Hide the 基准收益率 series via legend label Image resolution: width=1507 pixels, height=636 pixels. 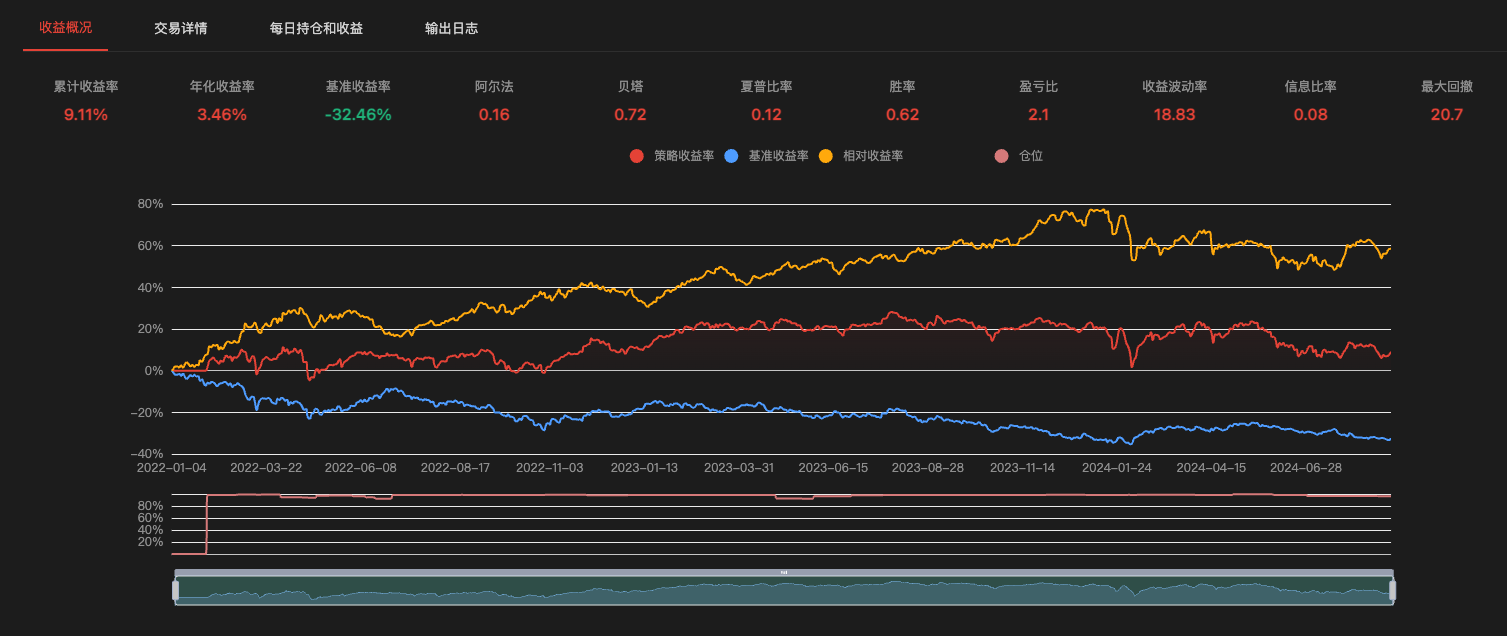coord(778,156)
